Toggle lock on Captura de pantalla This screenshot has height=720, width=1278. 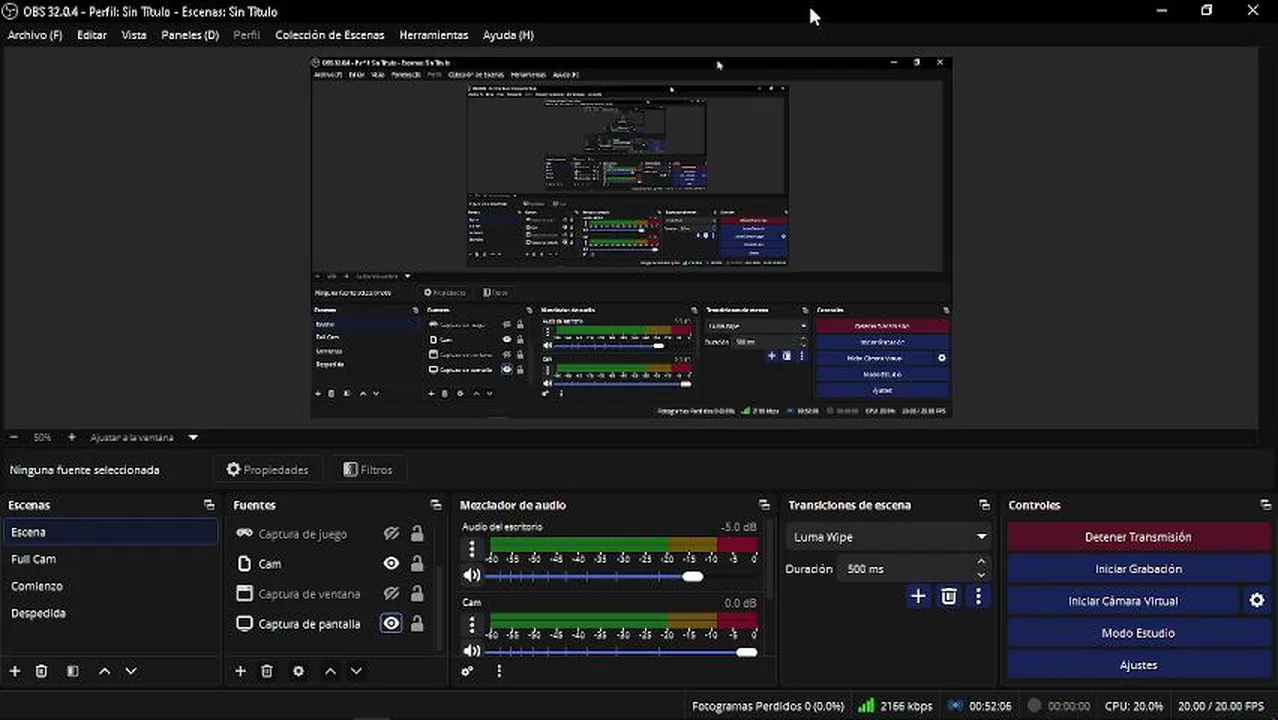pos(417,624)
